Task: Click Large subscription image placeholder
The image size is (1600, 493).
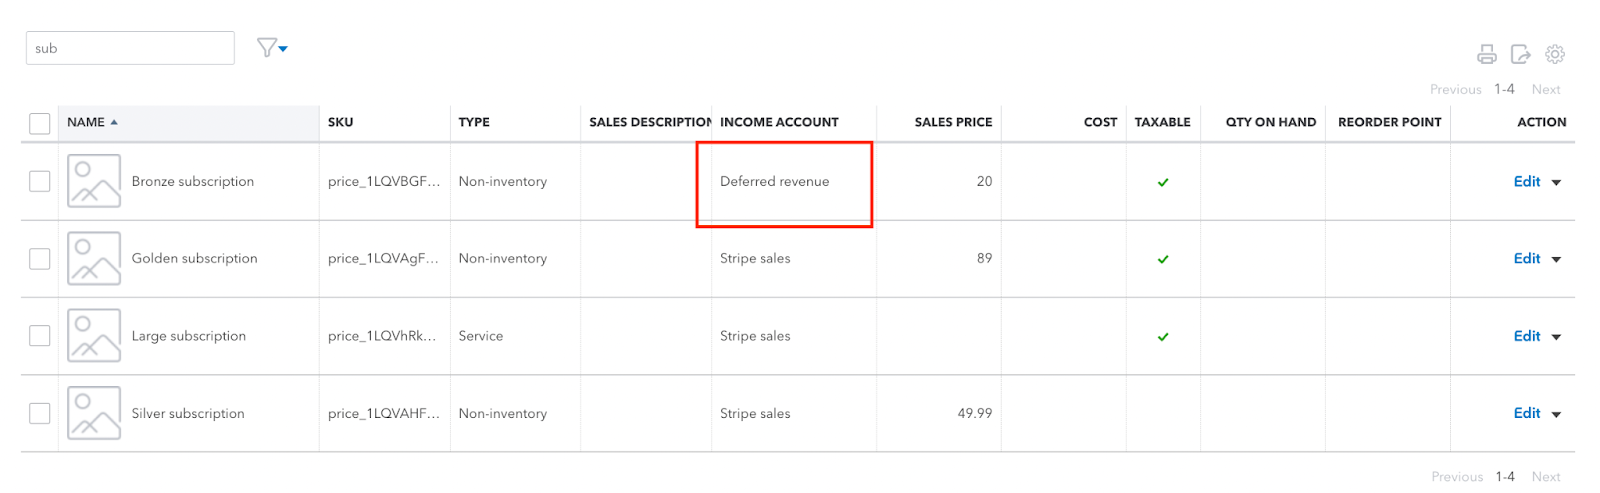Action: click(94, 336)
